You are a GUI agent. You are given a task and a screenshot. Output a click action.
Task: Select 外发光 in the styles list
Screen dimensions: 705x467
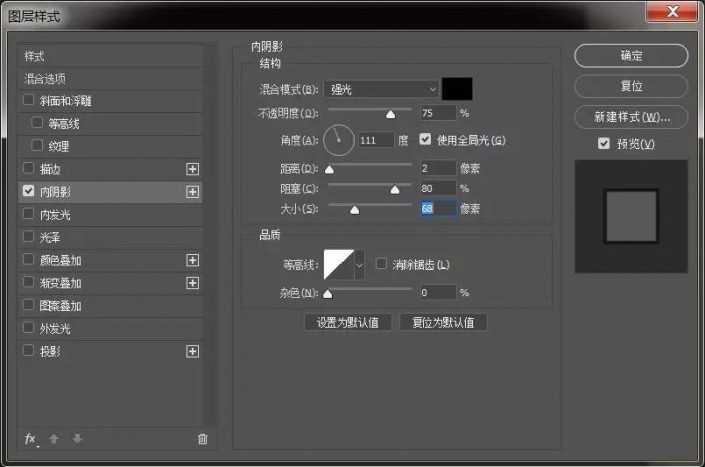[54, 329]
